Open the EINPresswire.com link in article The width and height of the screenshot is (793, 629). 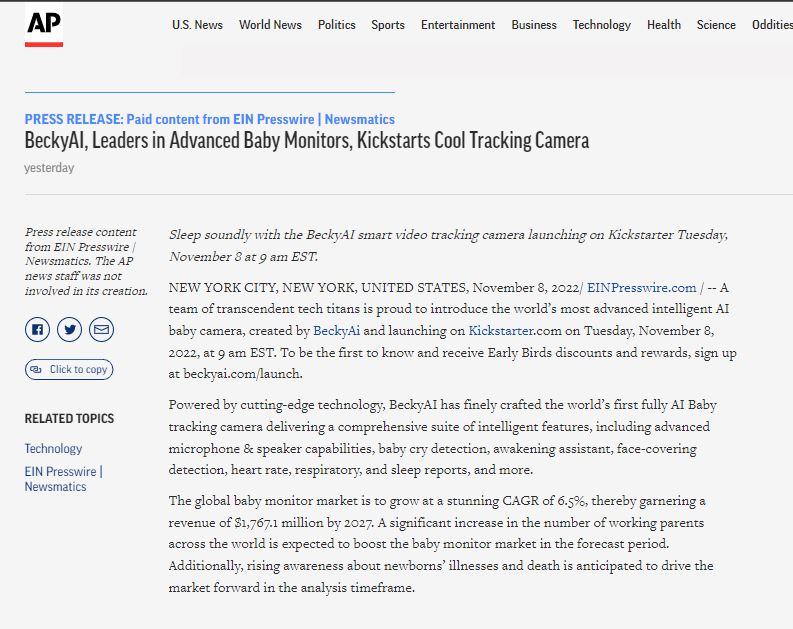641,288
